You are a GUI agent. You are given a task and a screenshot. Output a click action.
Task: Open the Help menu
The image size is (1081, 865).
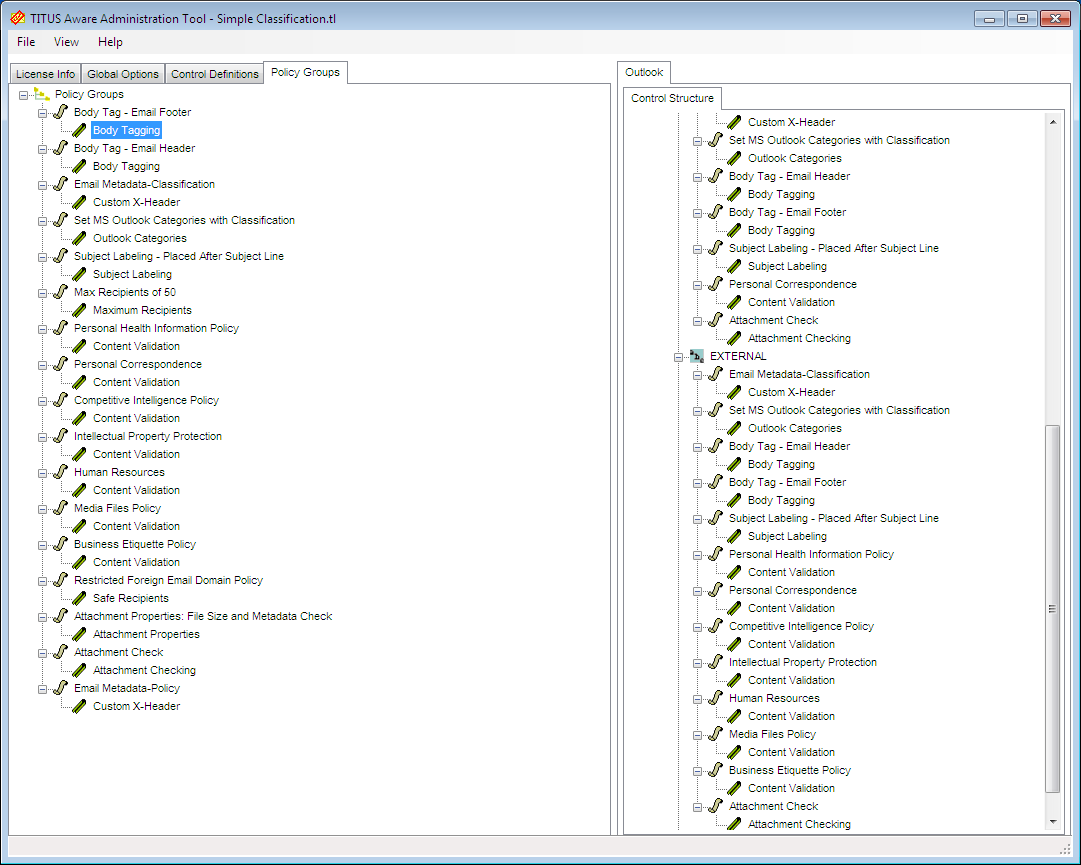[110, 42]
